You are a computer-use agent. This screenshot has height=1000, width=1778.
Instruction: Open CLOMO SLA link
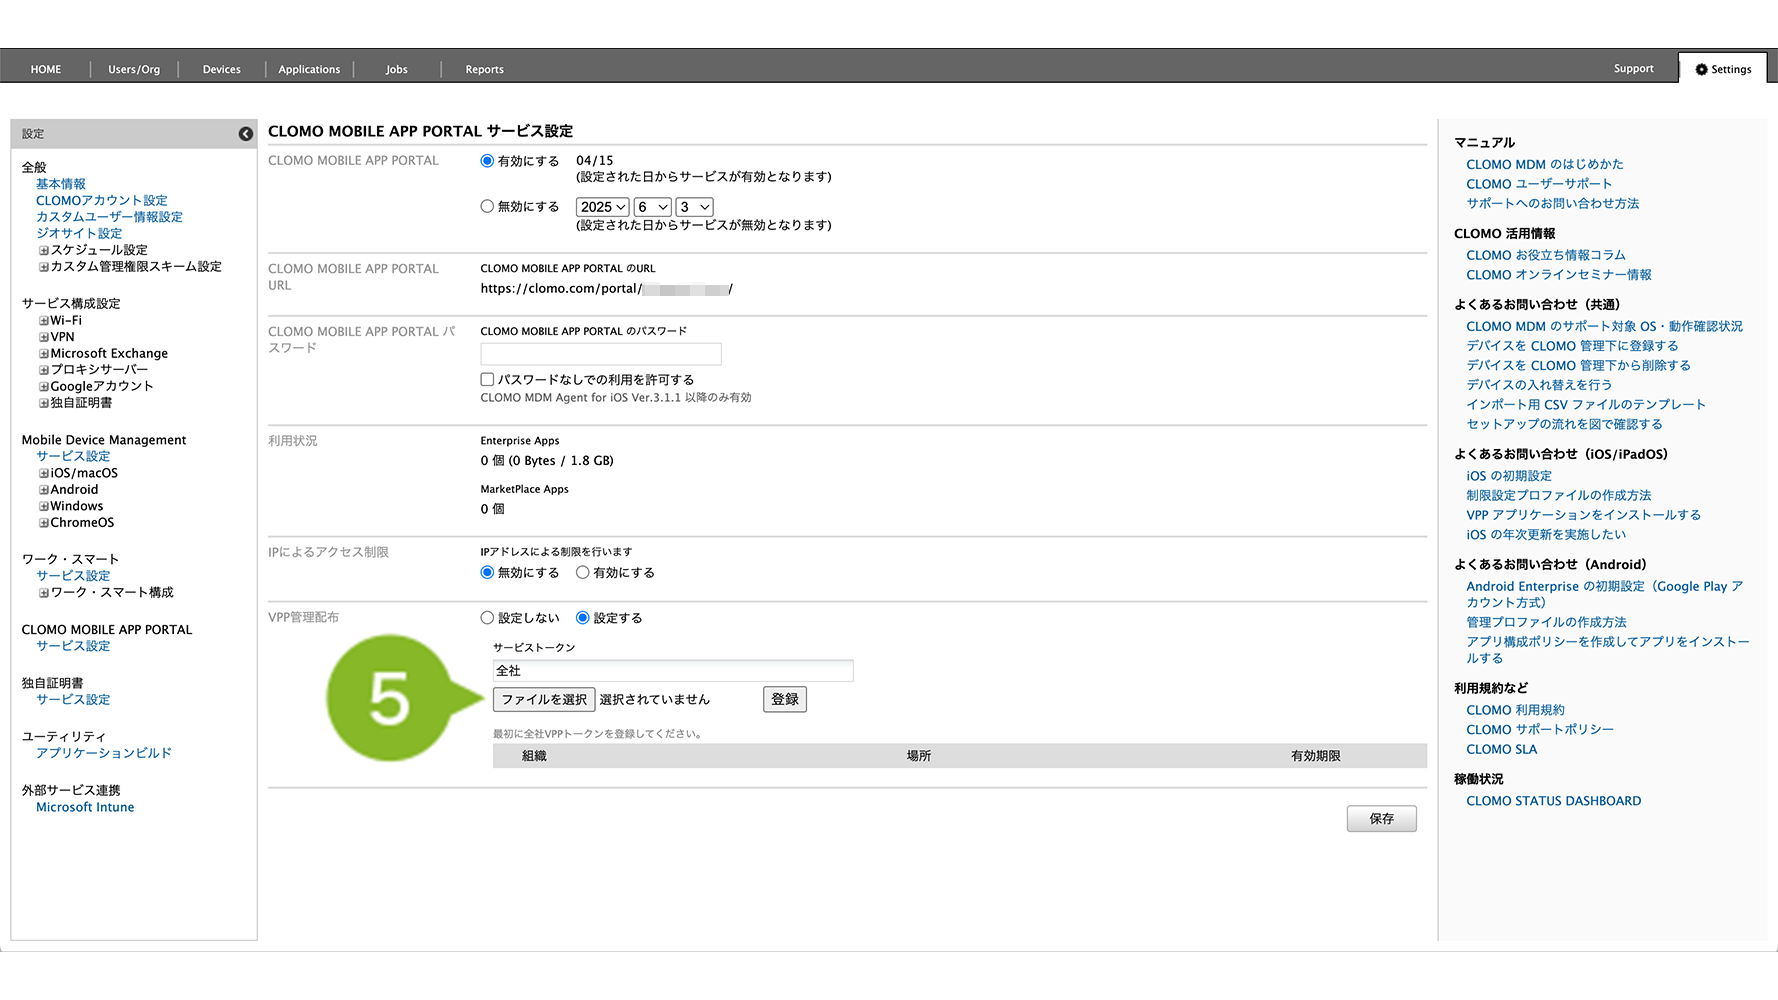1501,749
